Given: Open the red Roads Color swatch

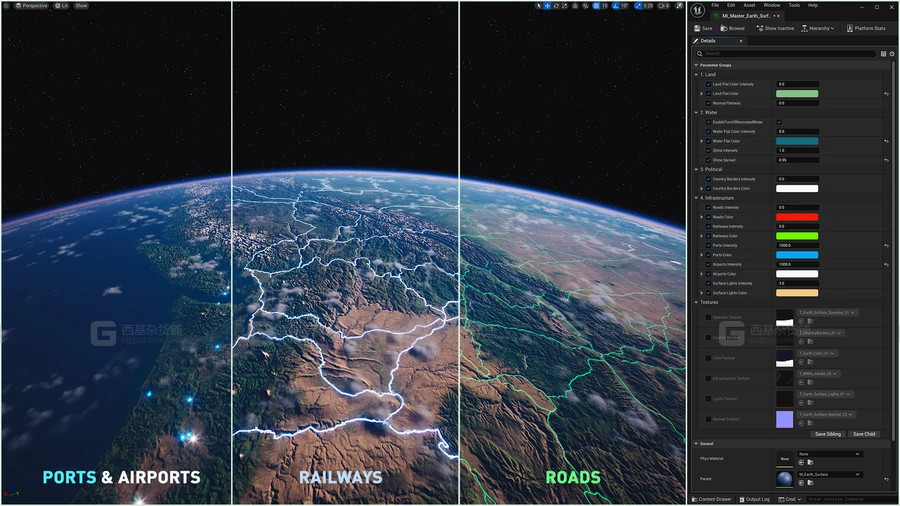Looking at the screenshot, I should click(x=797, y=217).
